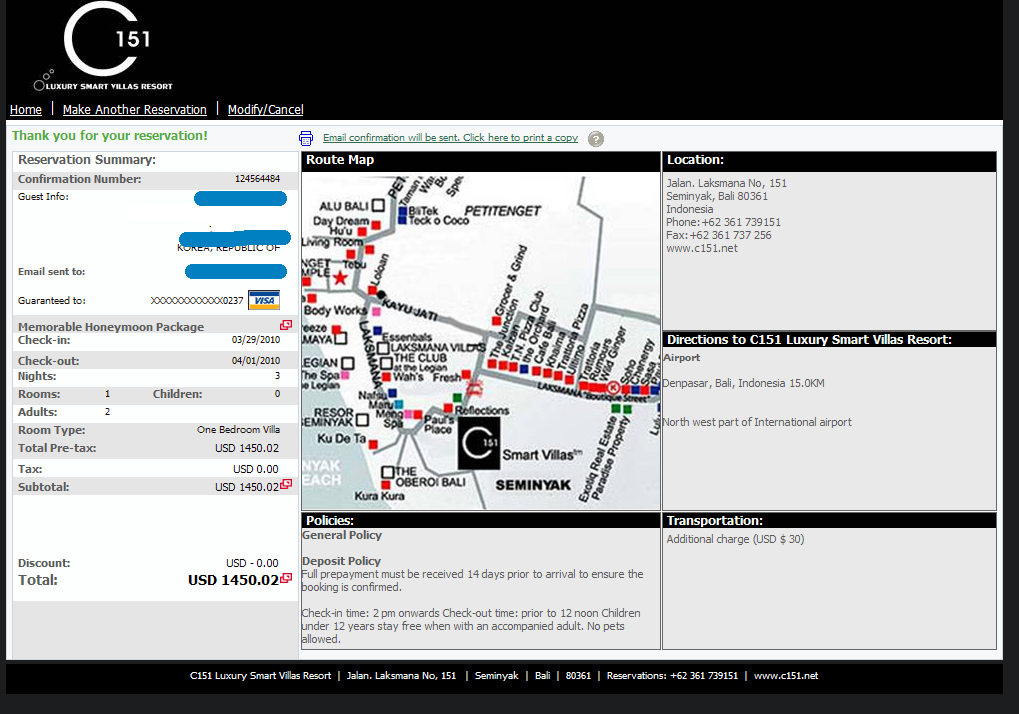Click the Visa card icon

click(264, 300)
